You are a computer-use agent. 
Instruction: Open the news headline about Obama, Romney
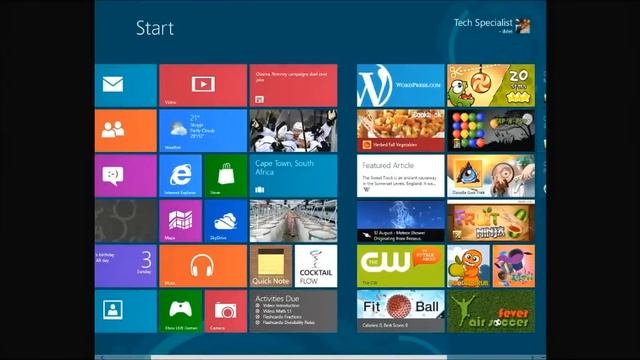(x=293, y=85)
